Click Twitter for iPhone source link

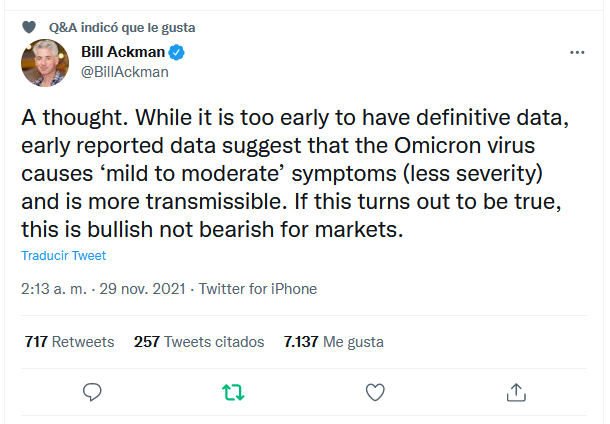coord(258,289)
